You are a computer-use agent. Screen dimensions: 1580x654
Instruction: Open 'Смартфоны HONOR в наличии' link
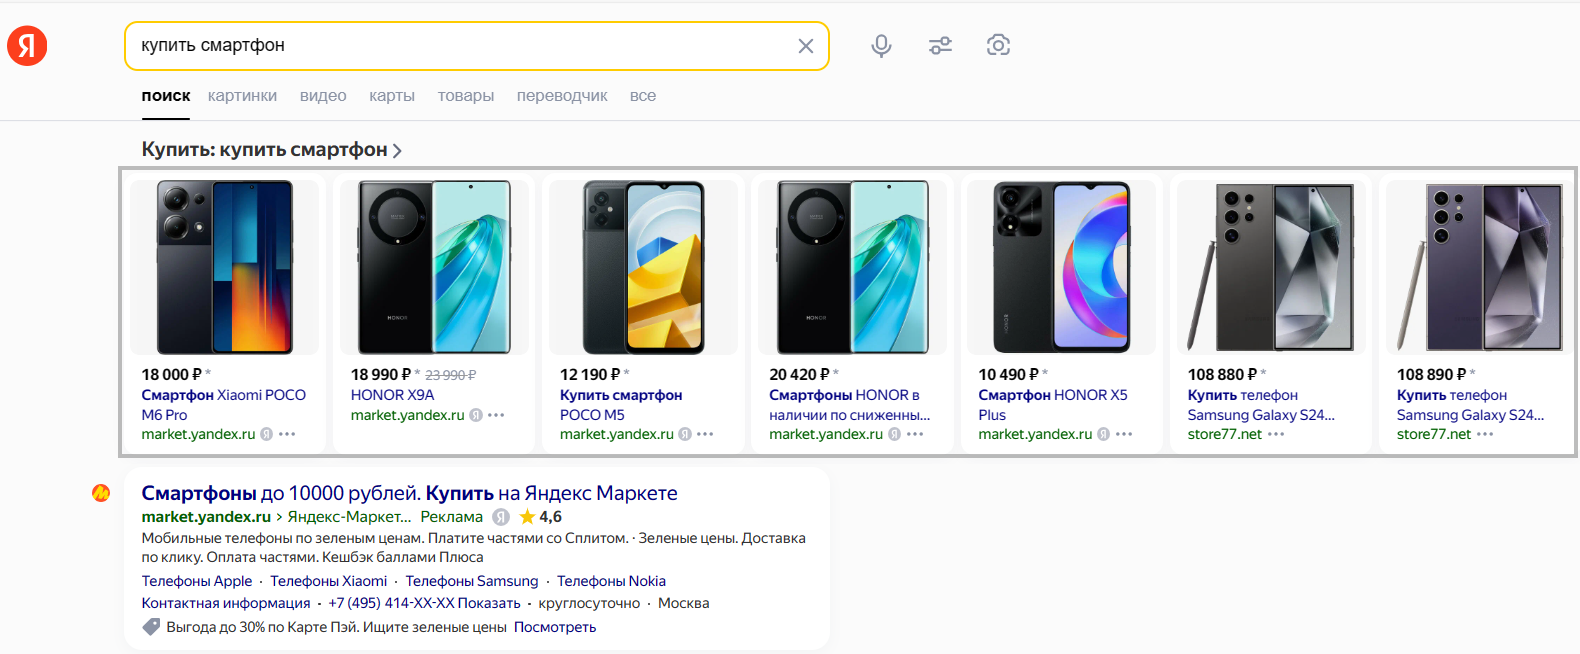(849, 405)
